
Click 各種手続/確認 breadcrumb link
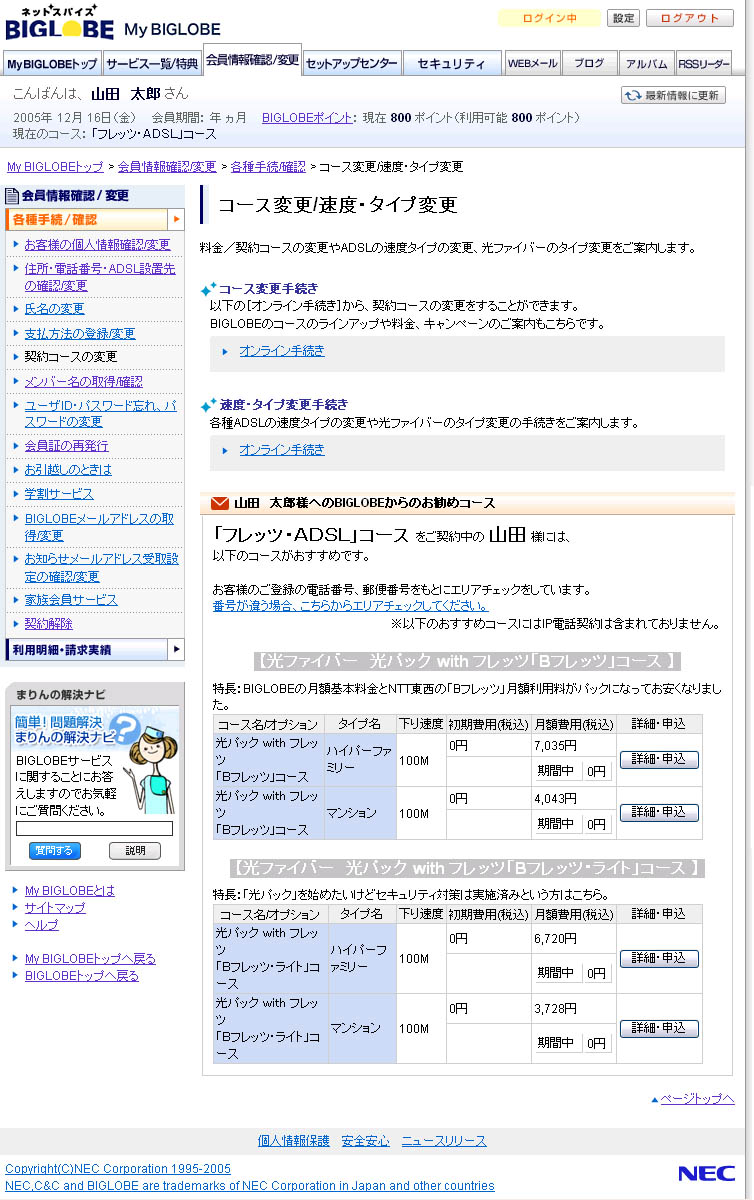click(x=268, y=167)
